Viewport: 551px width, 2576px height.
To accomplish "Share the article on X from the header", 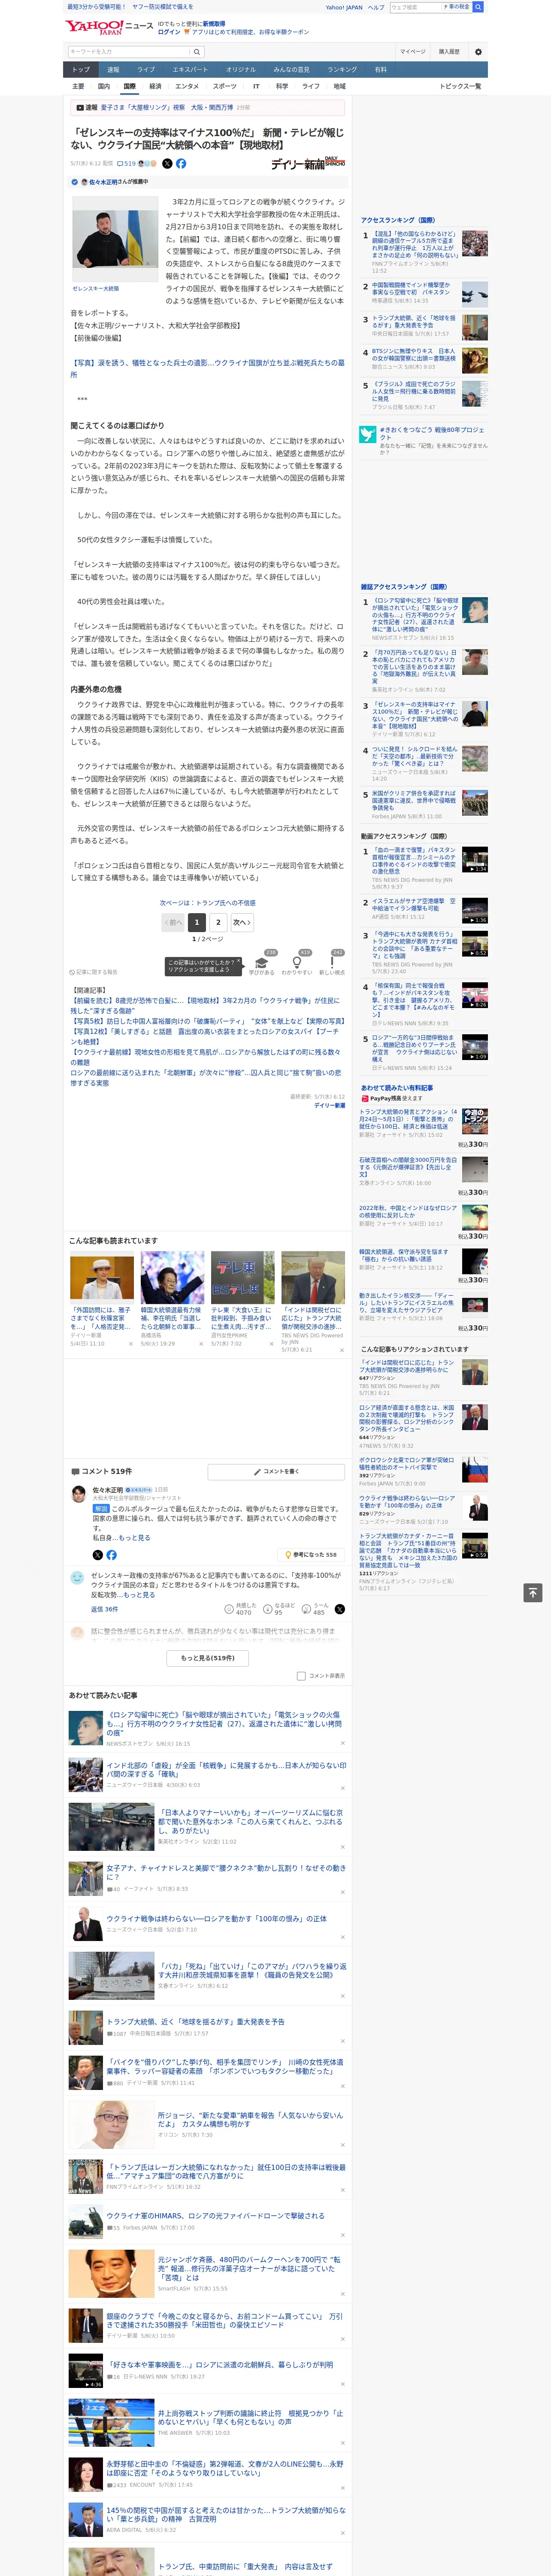I will point(167,163).
